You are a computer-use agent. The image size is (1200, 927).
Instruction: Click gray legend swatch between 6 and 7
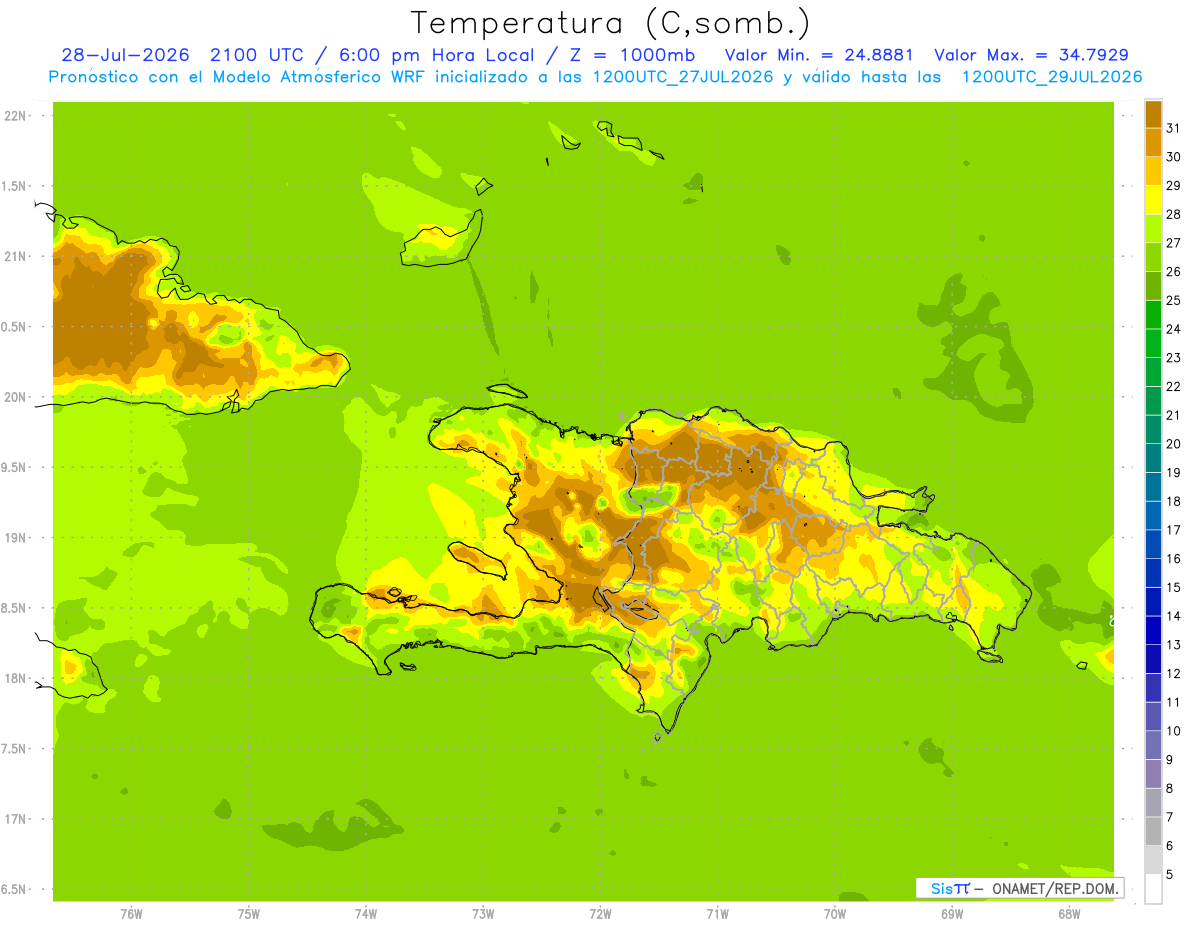coord(1153,831)
